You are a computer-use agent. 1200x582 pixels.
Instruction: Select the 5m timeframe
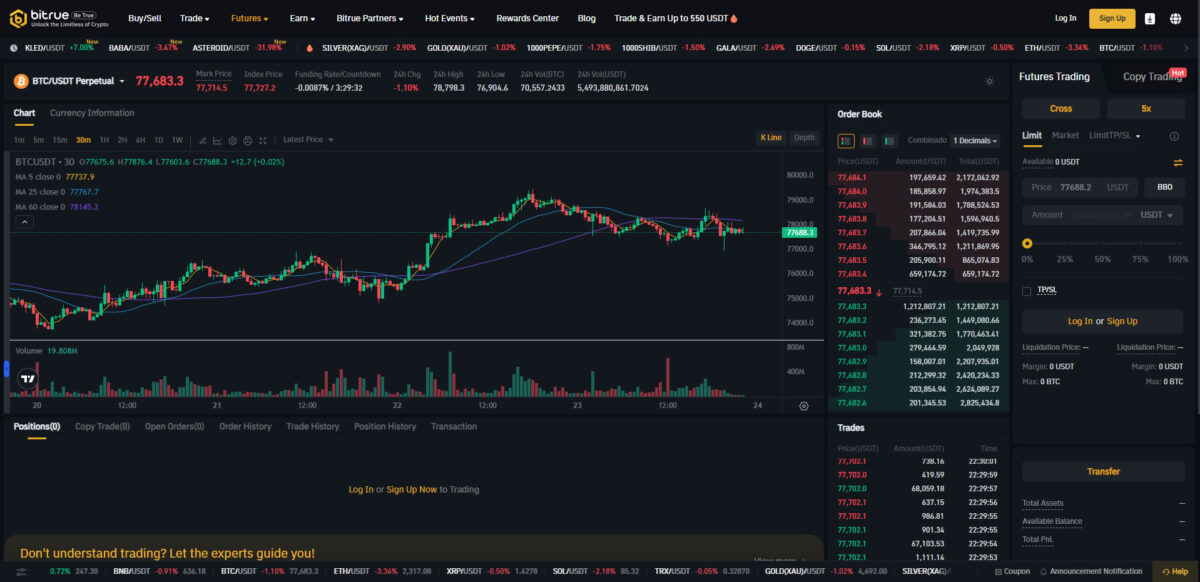click(x=38, y=140)
